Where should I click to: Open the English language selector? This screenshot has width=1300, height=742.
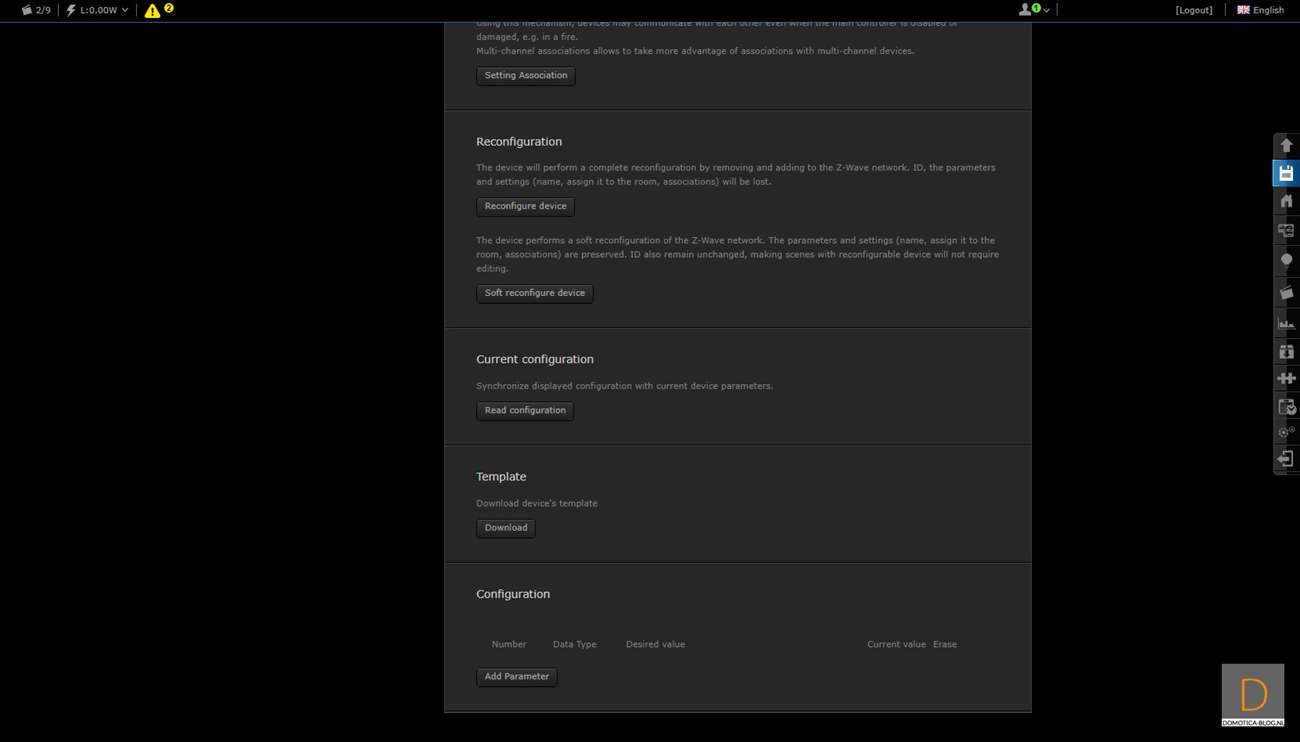(1260, 10)
